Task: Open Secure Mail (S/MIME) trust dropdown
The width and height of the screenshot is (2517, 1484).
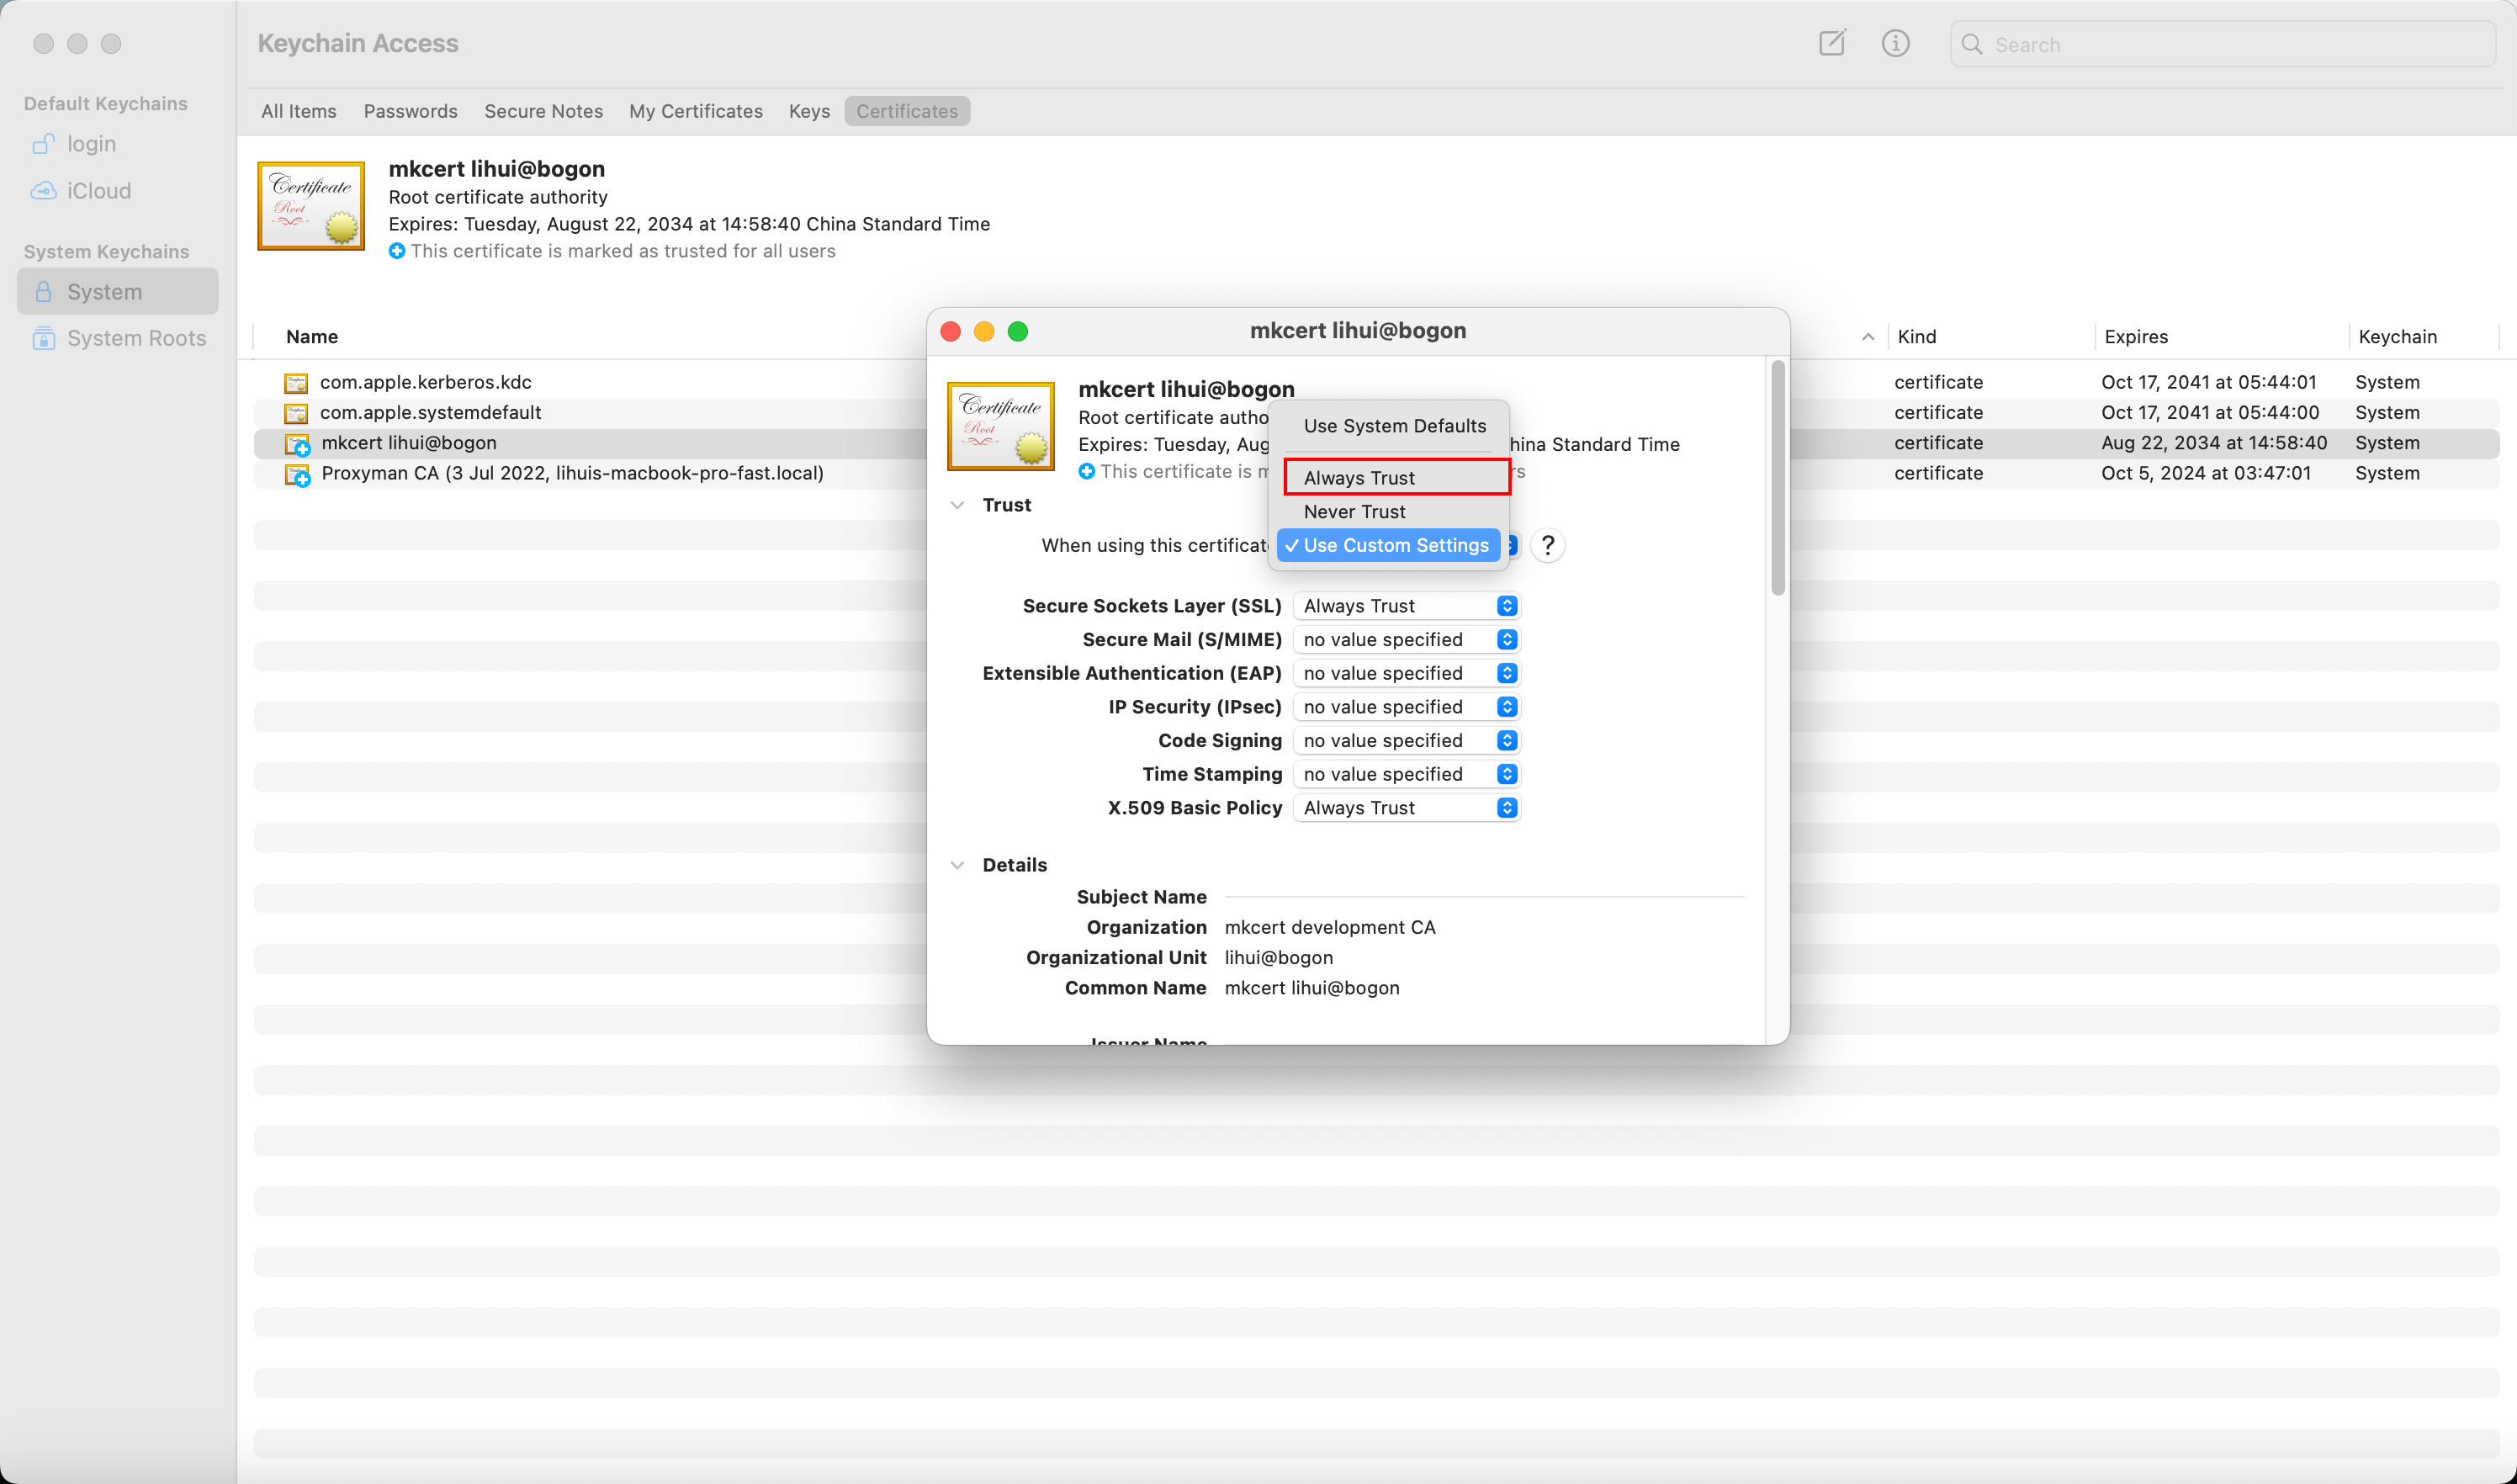Action: [1406, 639]
